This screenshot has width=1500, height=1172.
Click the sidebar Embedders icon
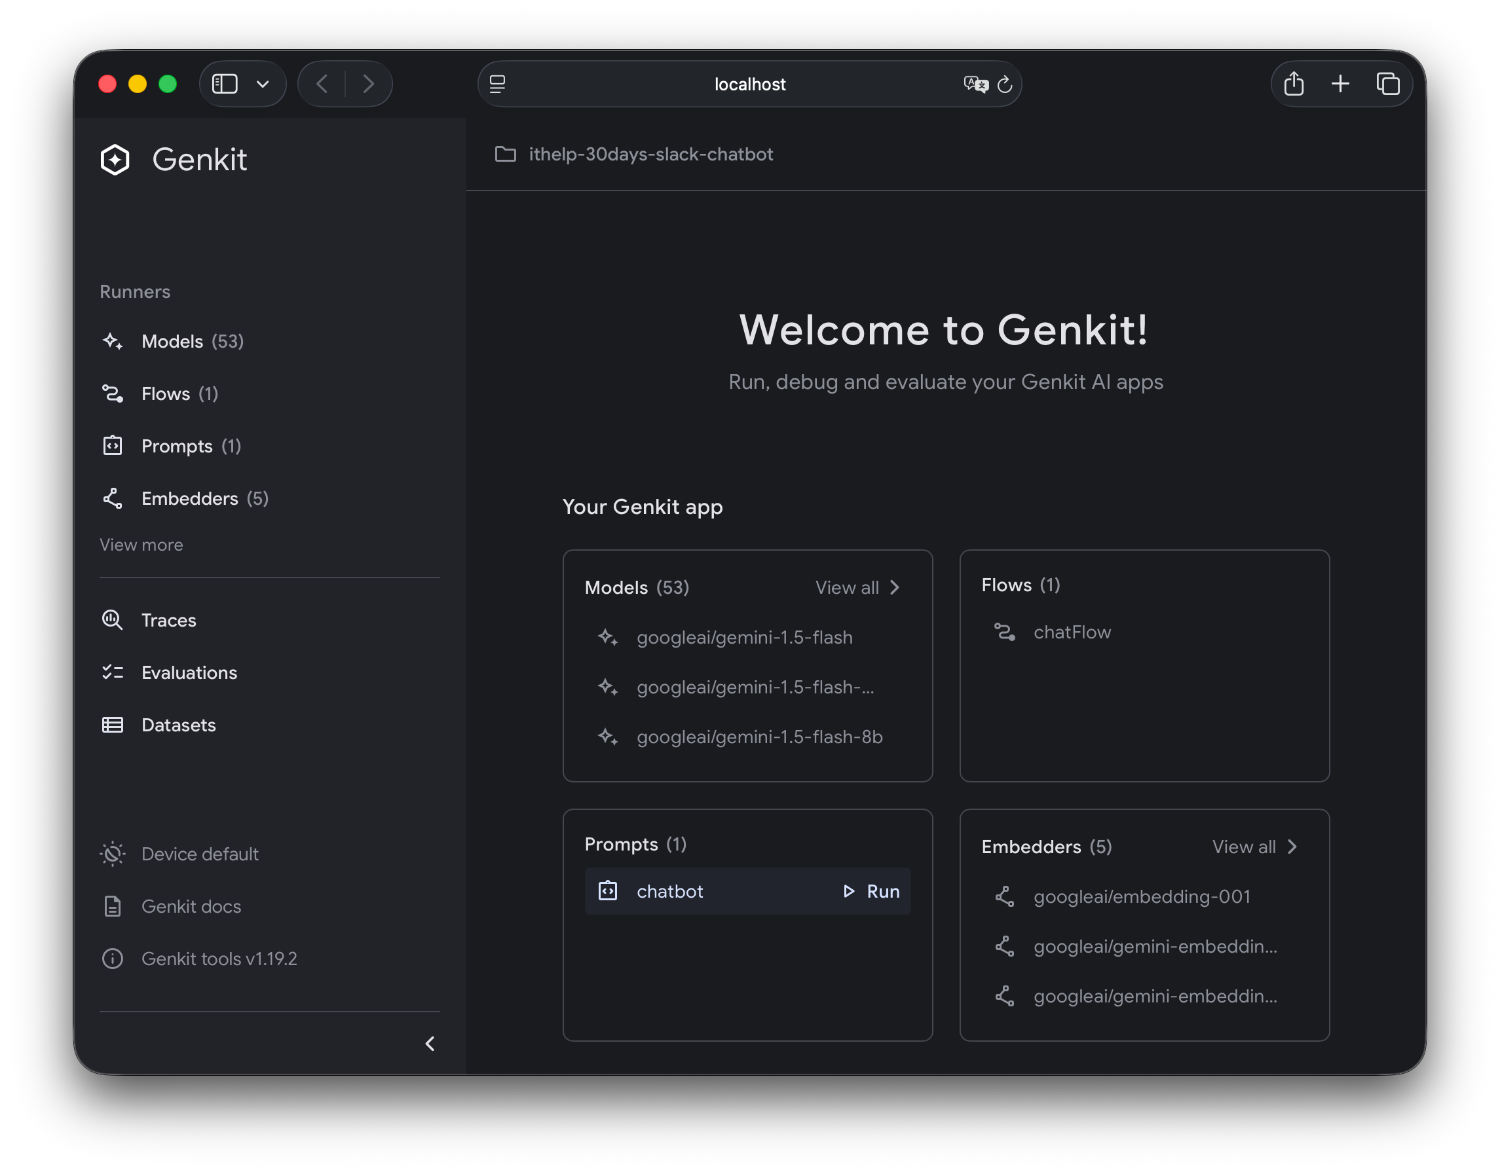tap(113, 498)
